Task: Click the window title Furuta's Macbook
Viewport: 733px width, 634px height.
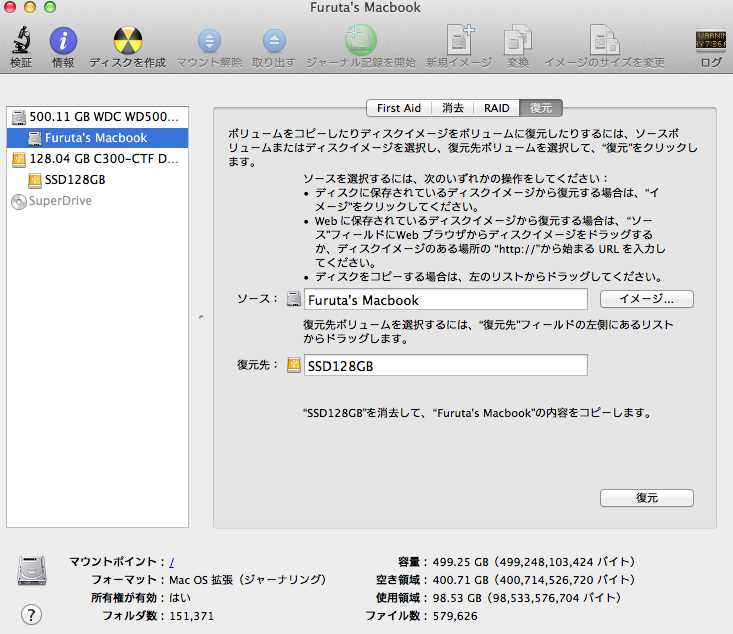Action: pos(365,7)
